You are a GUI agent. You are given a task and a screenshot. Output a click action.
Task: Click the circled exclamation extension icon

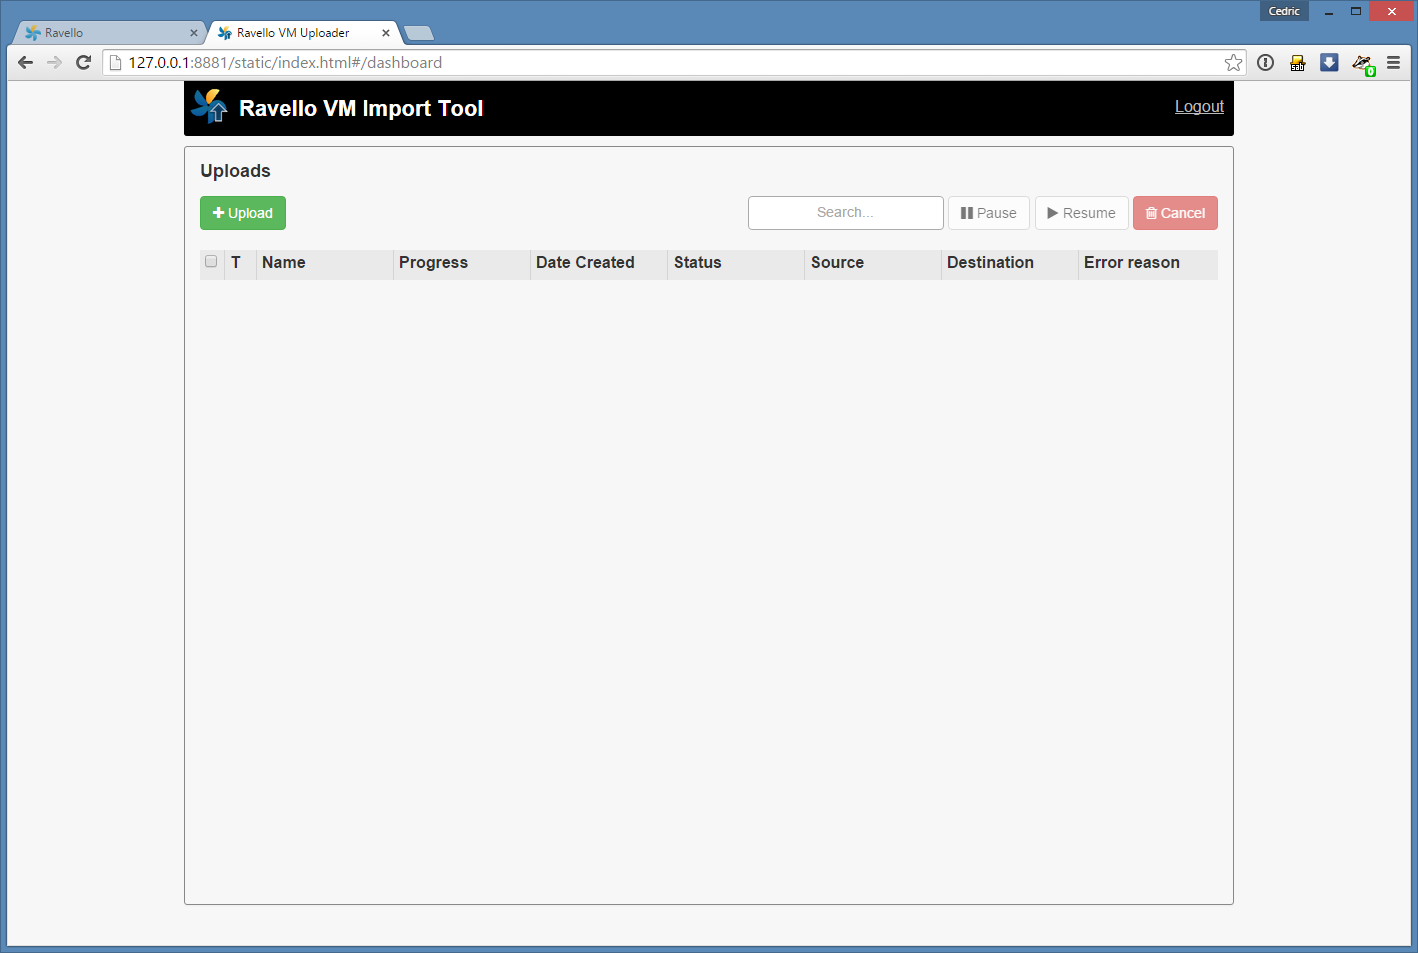(x=1265, y=63)
